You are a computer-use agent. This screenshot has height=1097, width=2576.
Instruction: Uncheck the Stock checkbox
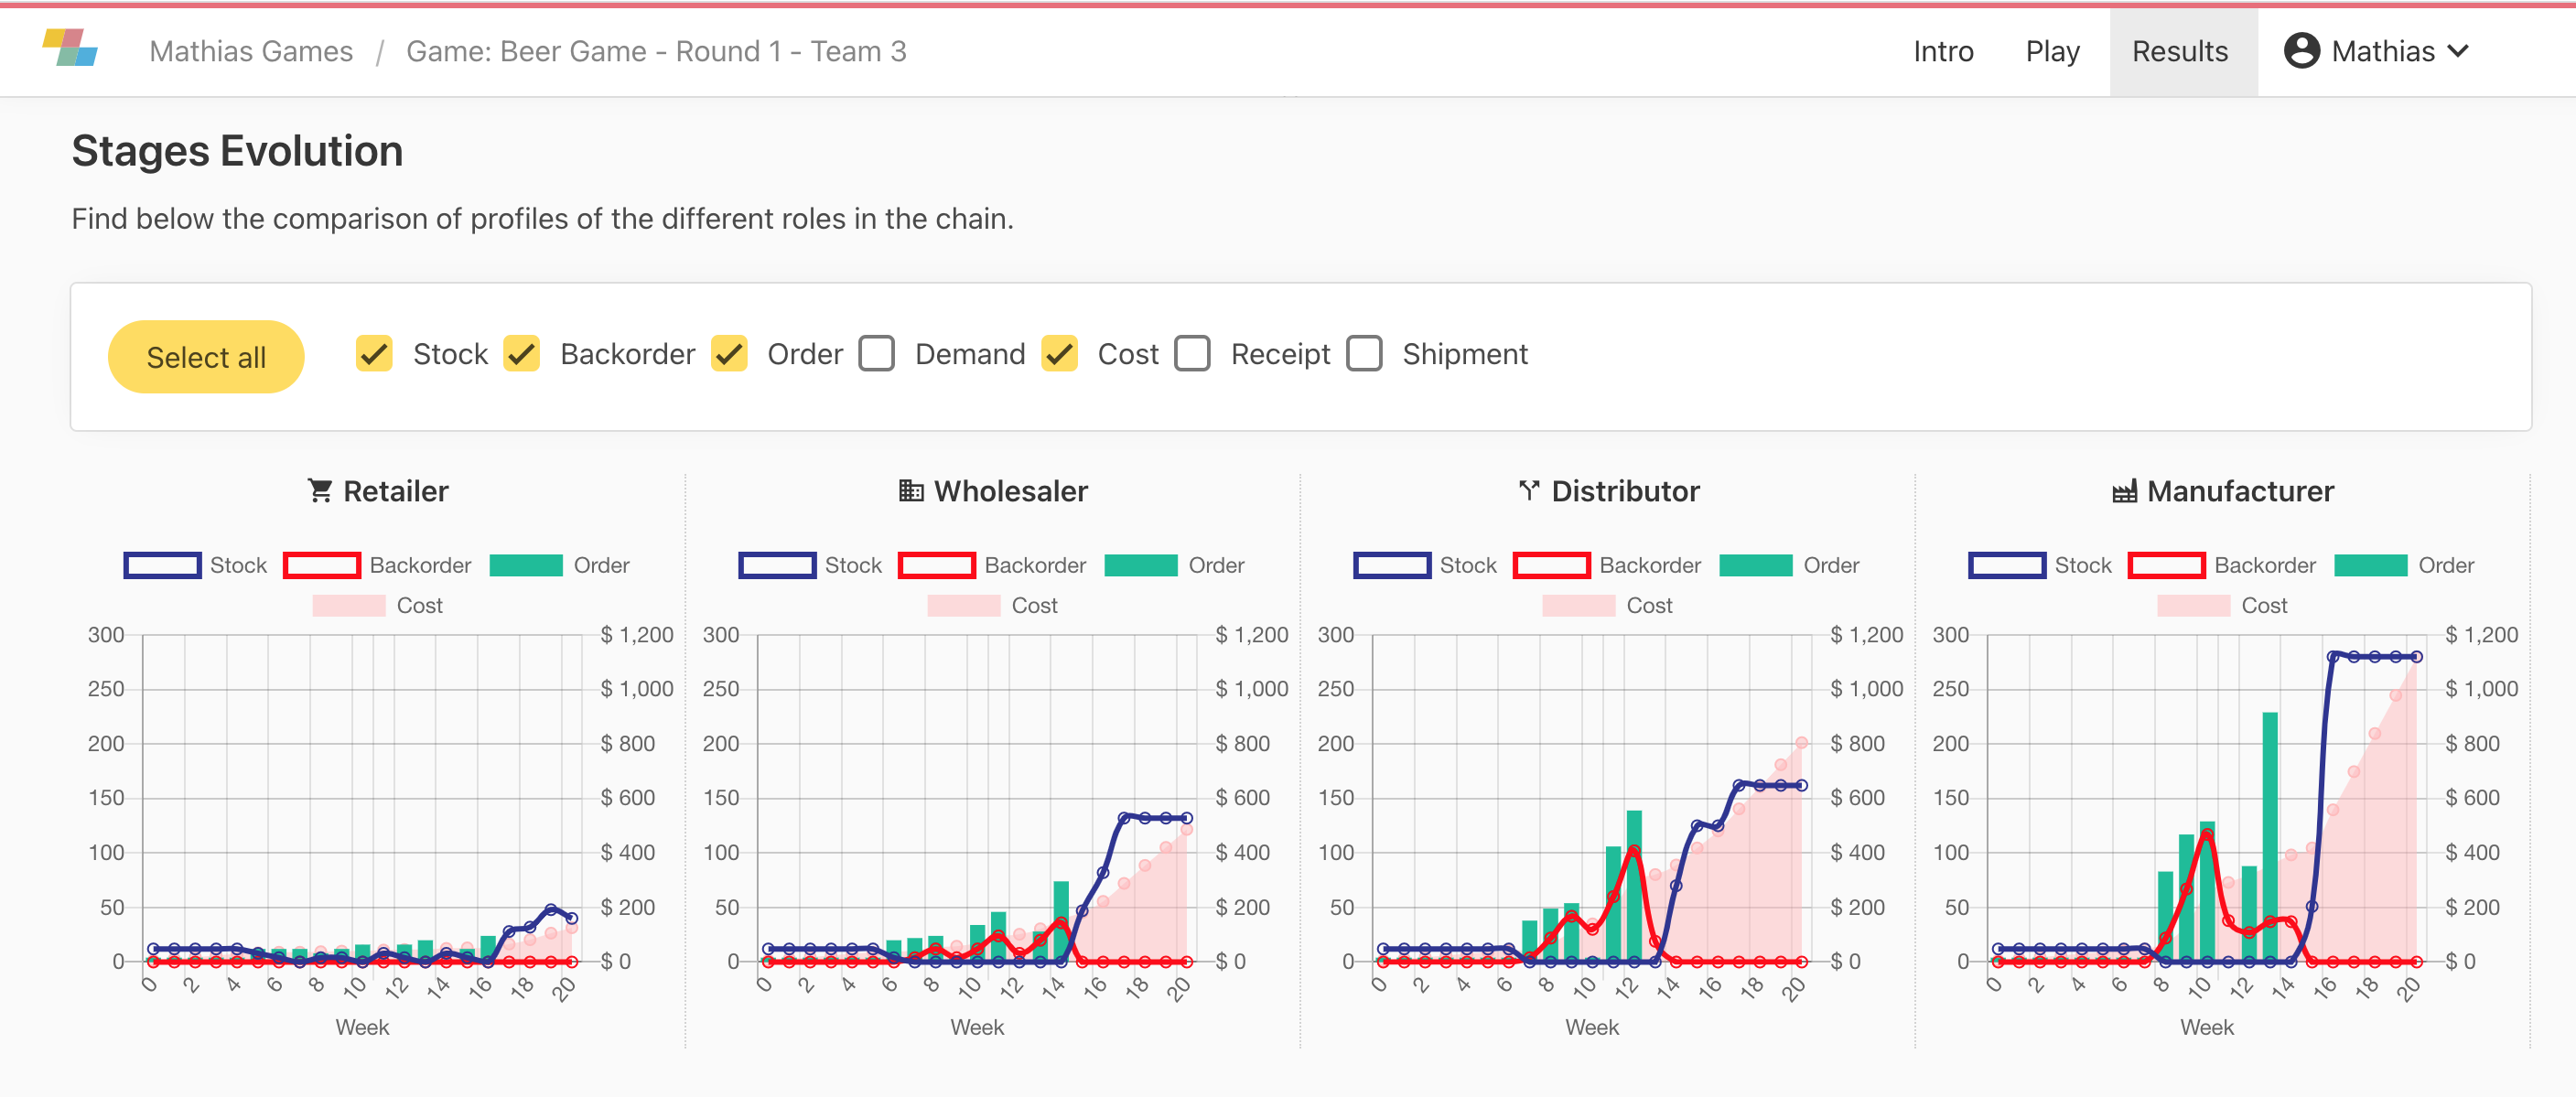coord(374,354)
